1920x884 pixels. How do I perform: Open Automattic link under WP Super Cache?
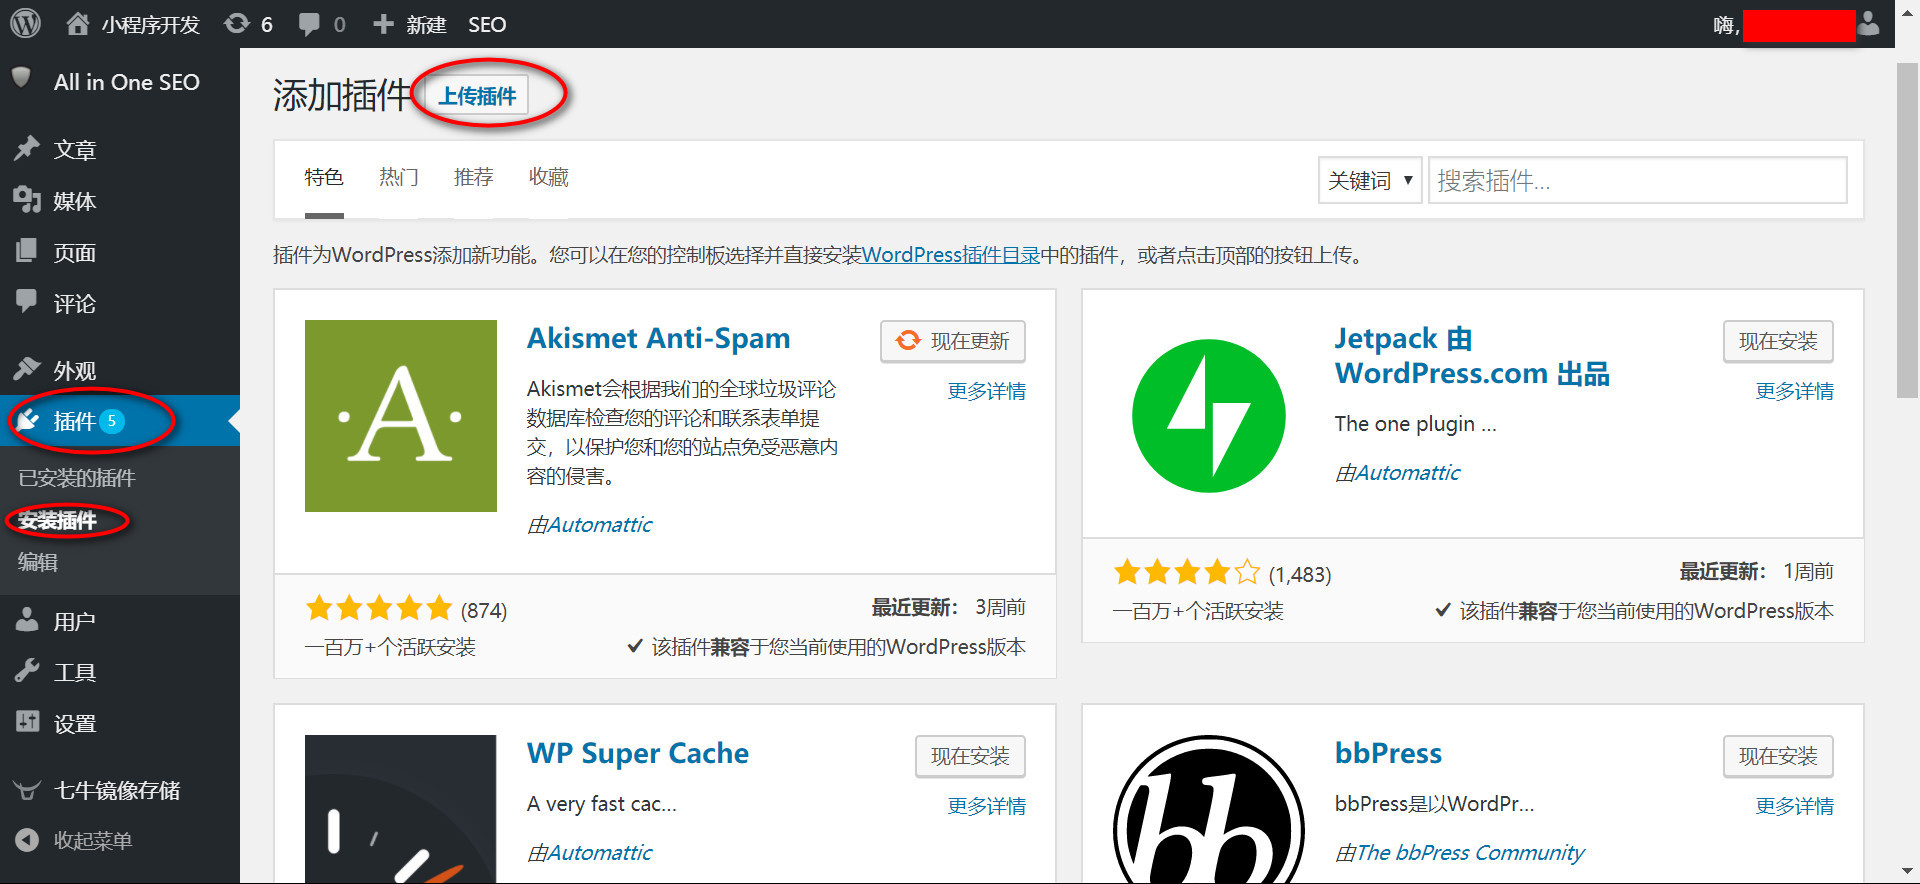(599, 853)
